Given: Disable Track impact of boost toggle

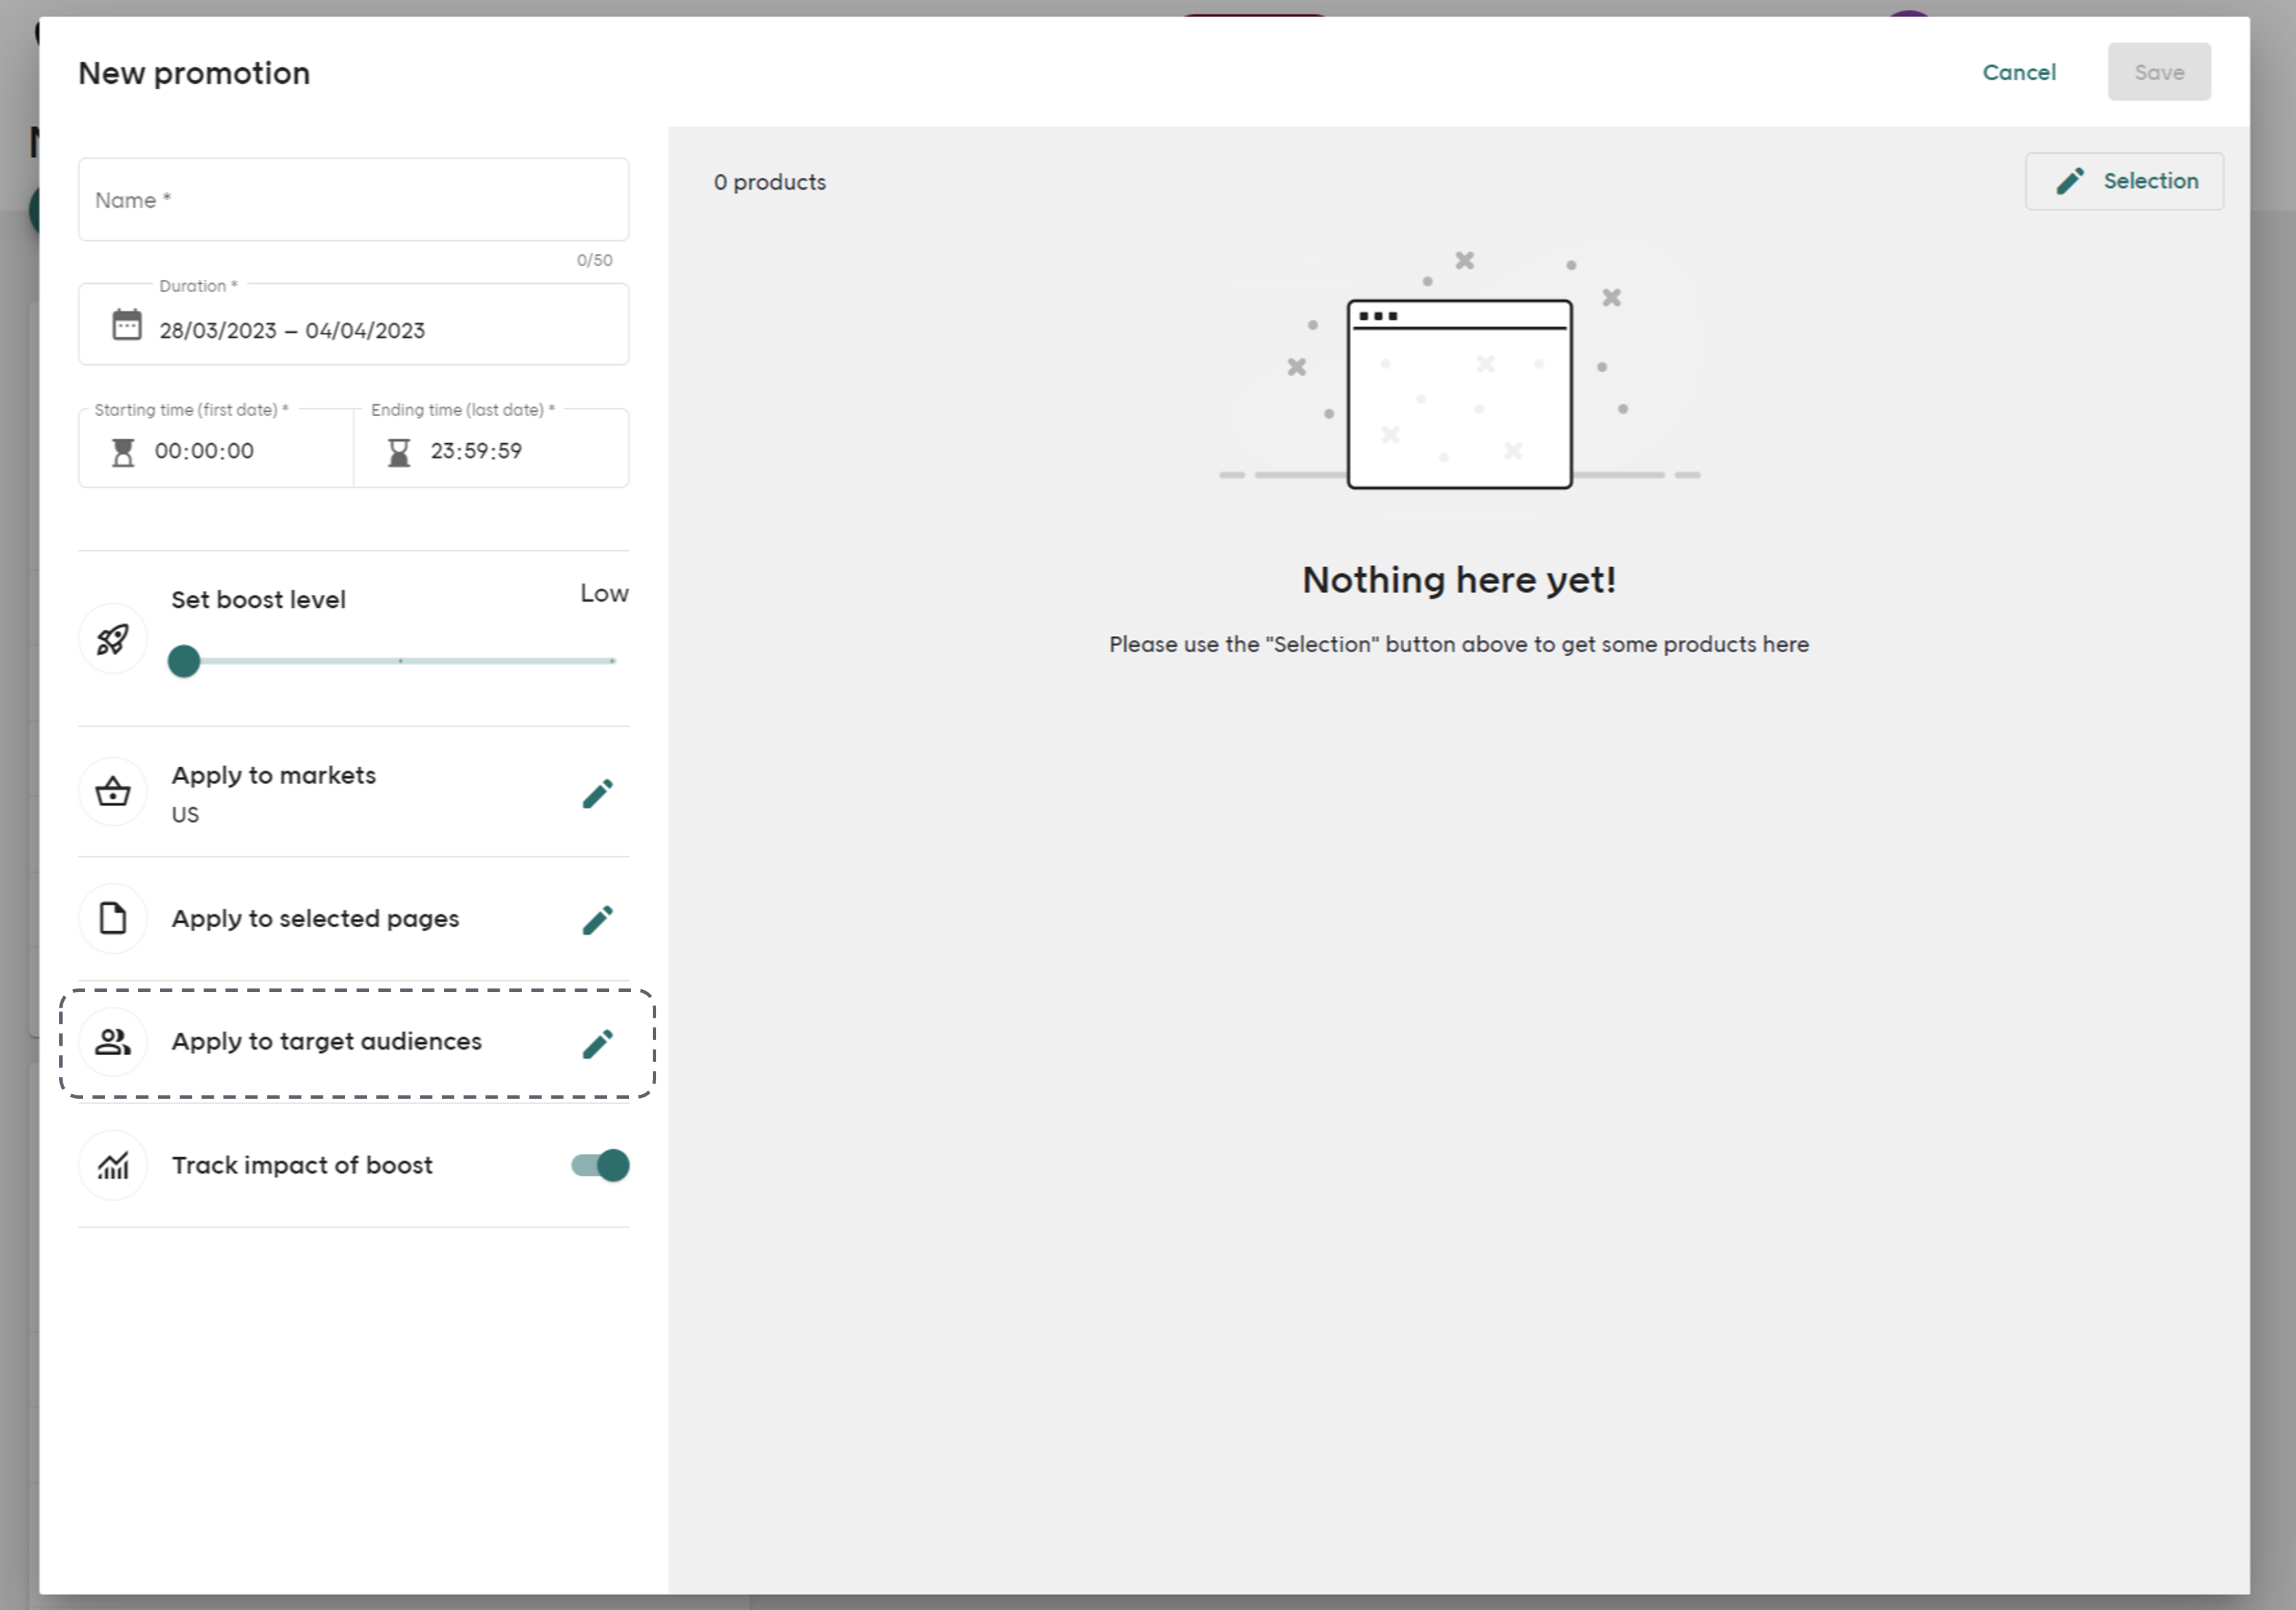Looking at the screenshot, I should coord(600,1165).
